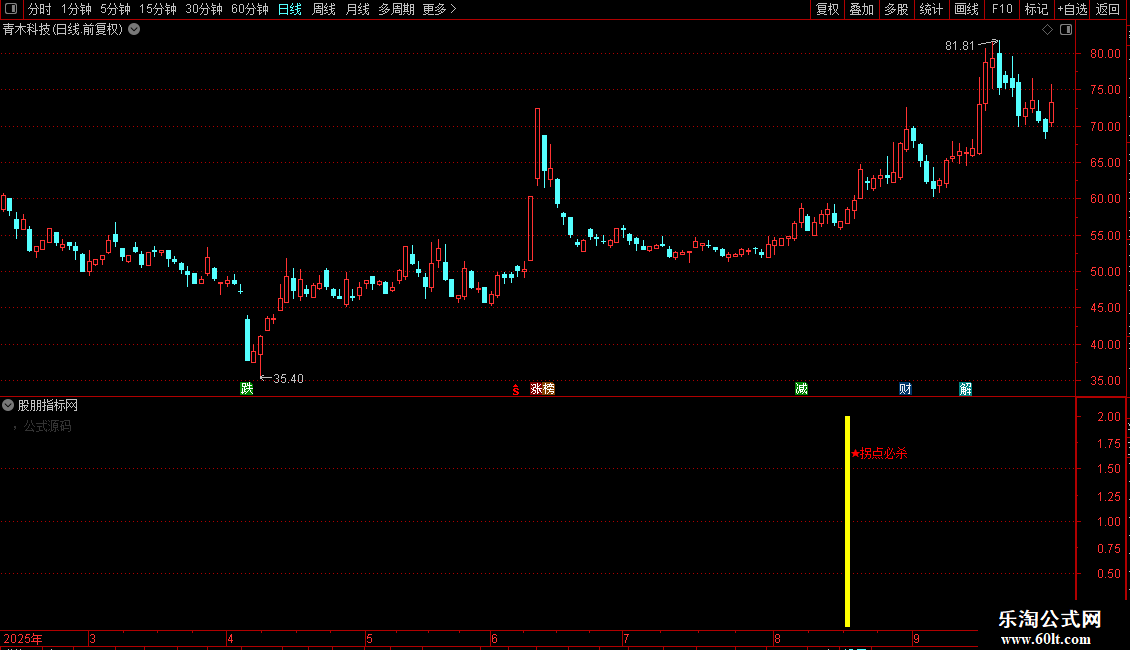Click the 81.81 high price label
1130x650 pixels.
[x=959, y=46]
